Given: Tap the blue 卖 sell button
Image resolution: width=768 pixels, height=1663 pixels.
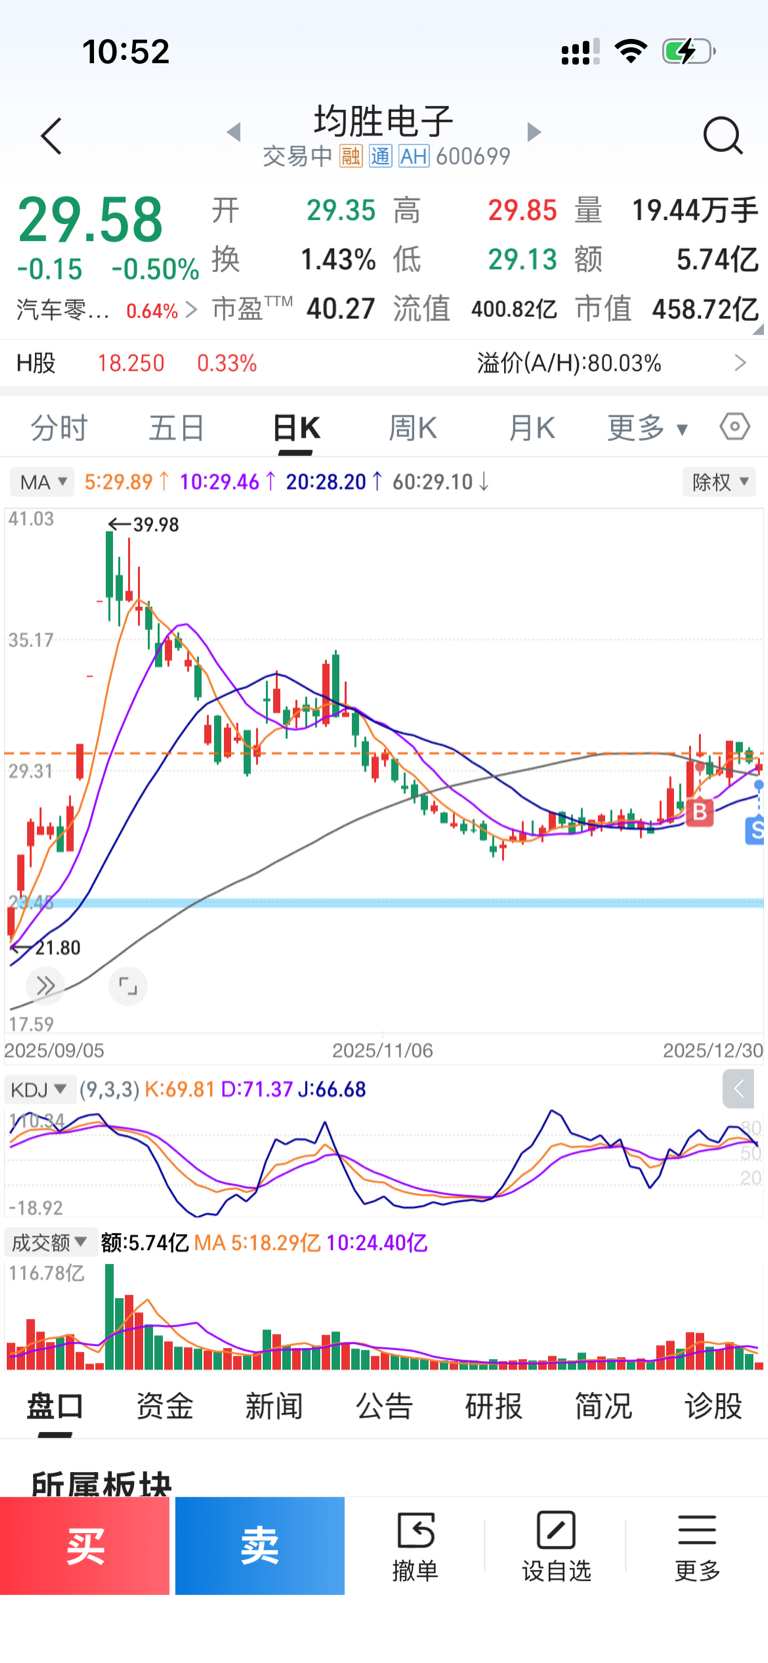Looking at the screenshot, I should pos(260,1546).
